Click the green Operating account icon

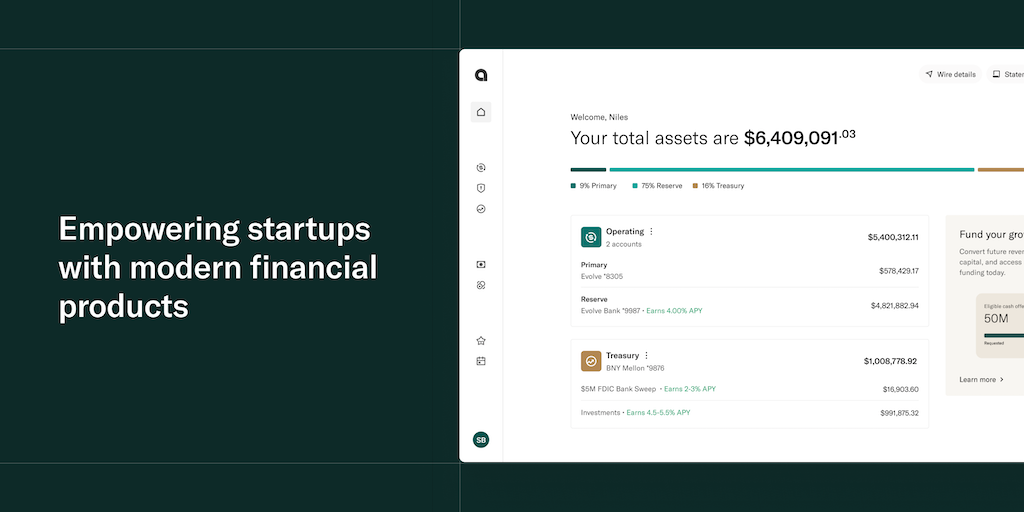[x=591, y=237]
